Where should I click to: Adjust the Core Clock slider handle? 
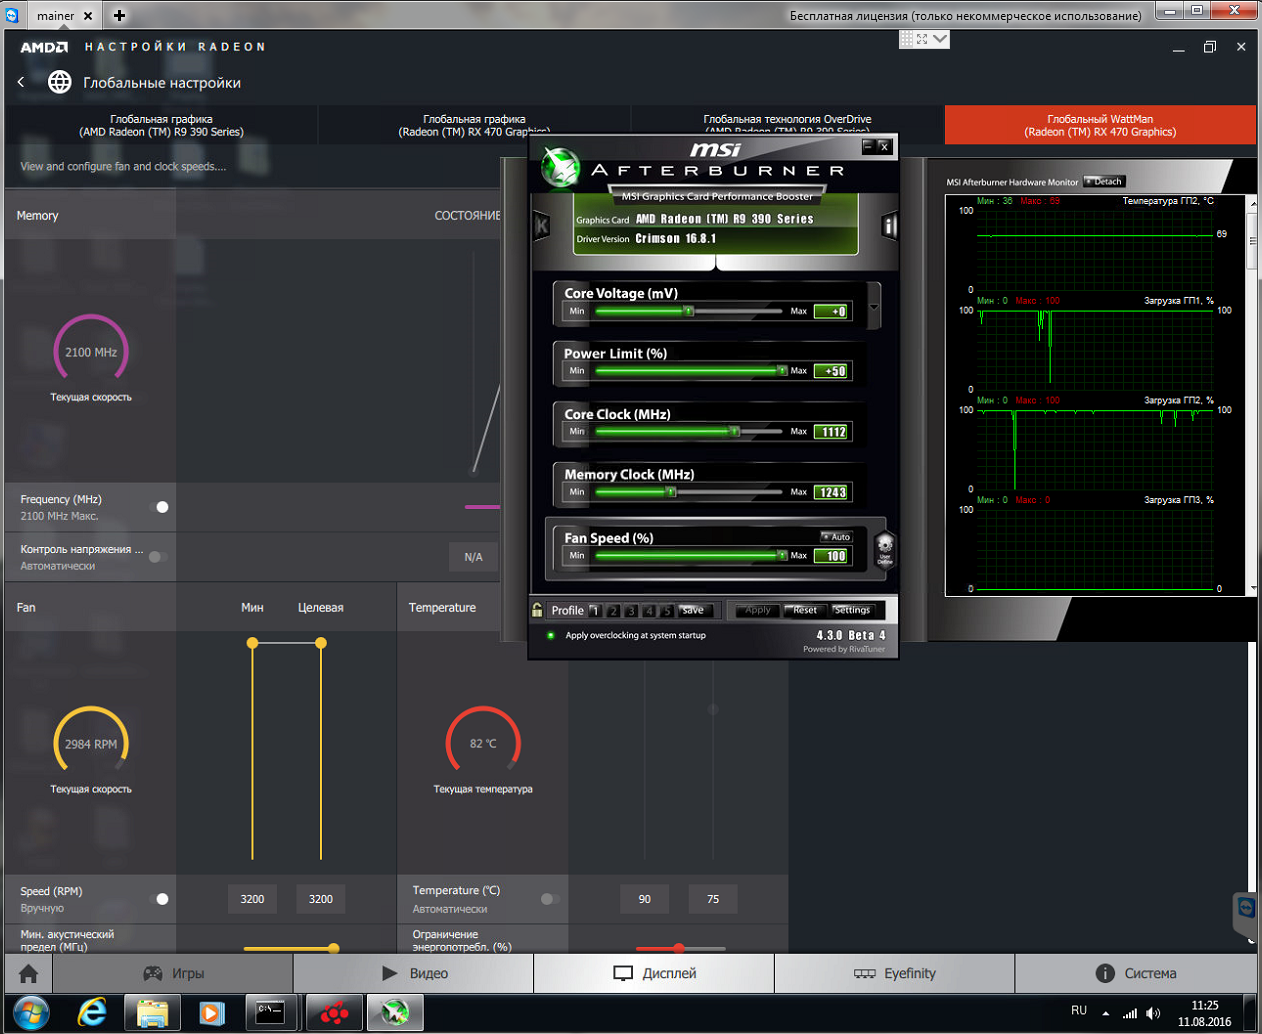coord(735,431)
